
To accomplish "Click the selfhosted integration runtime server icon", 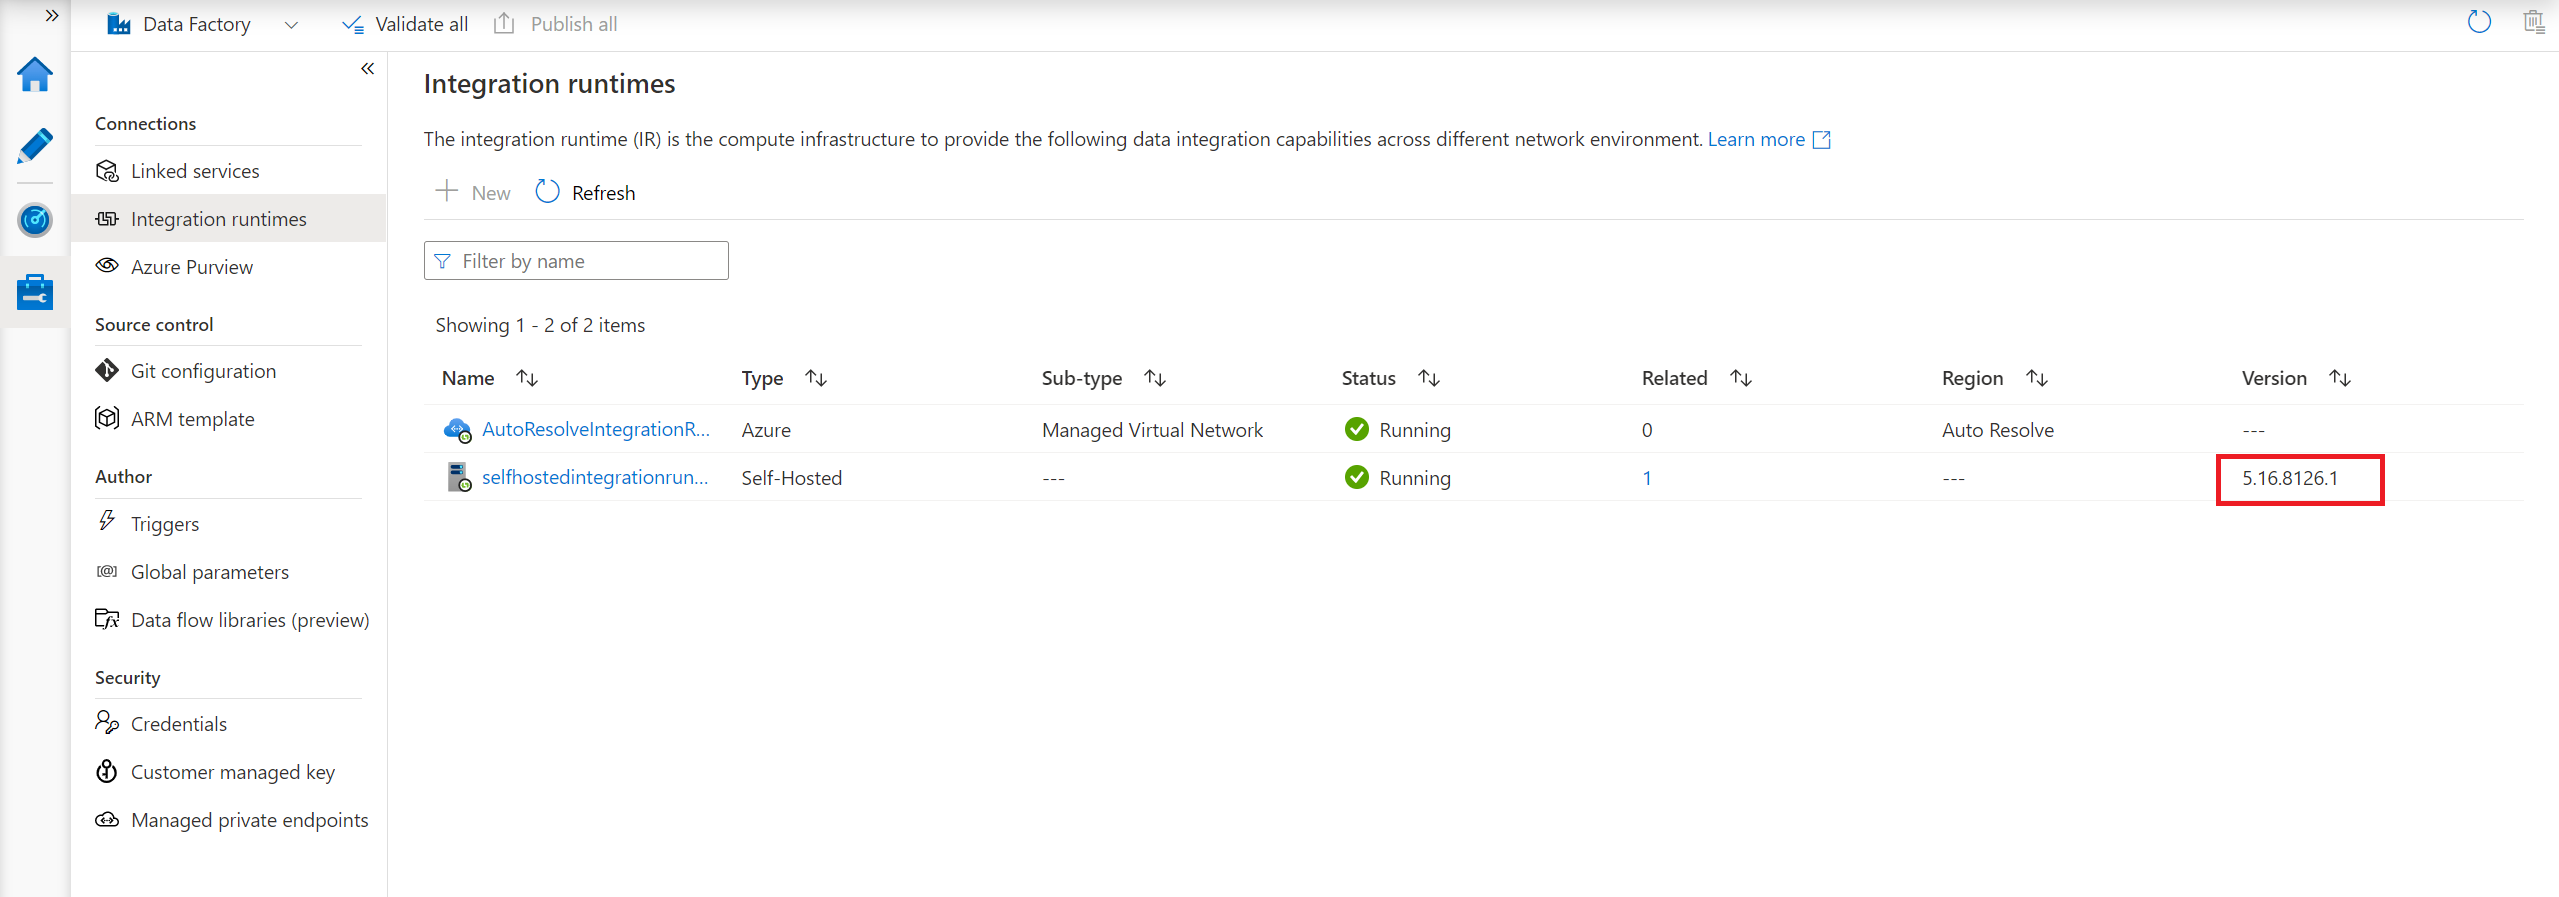I will (458, 478).
